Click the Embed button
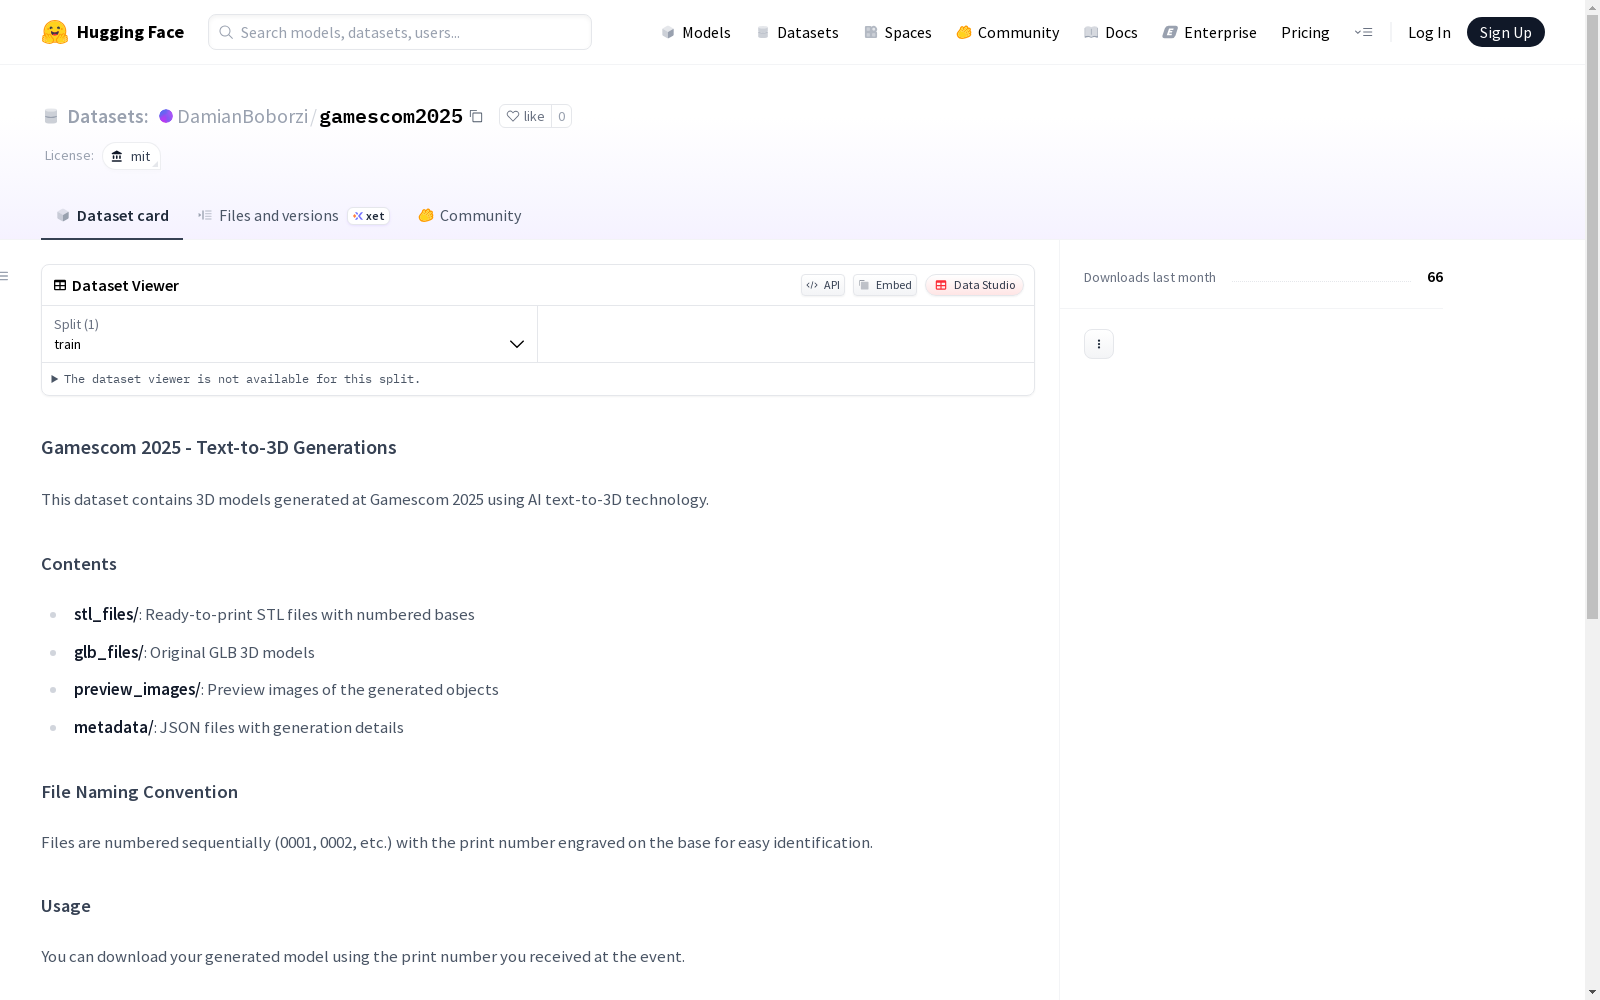 coord(885,285)
